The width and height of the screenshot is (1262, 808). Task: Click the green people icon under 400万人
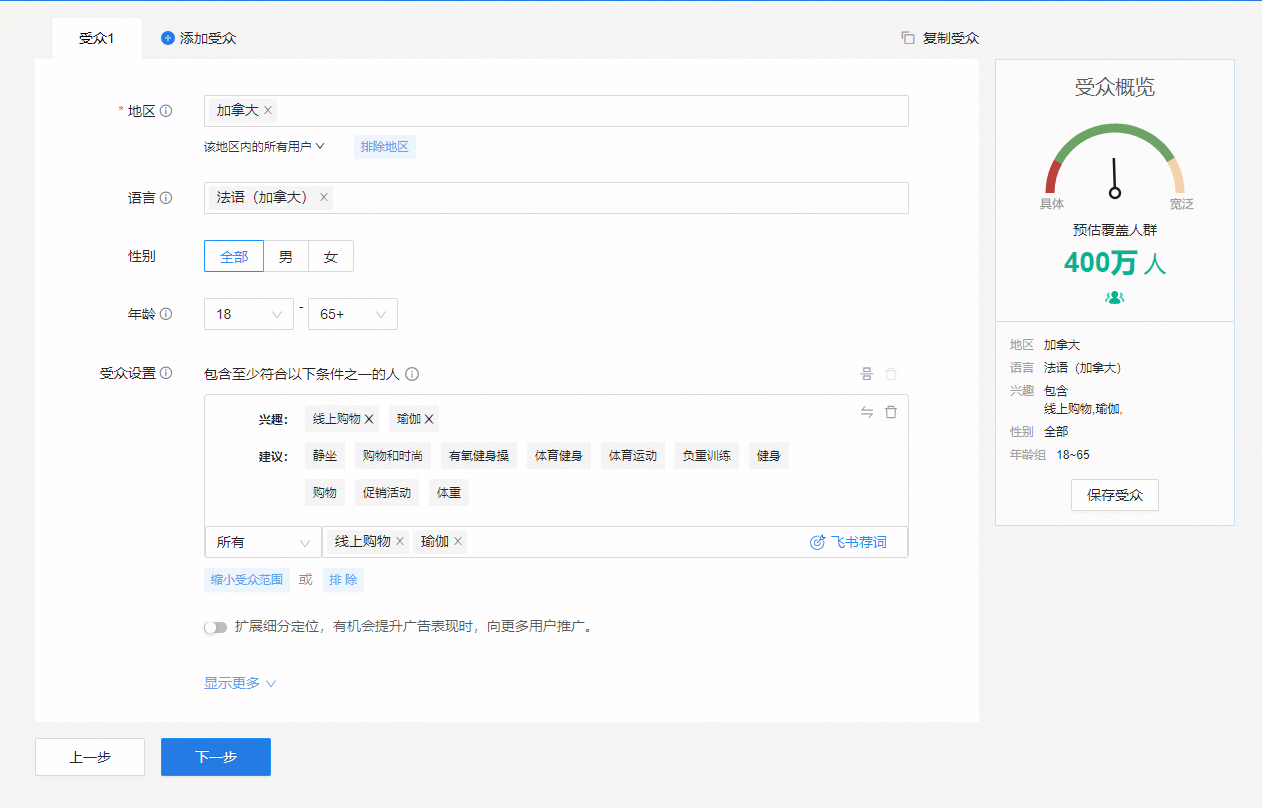pyautogui.click(x=1114, y=297)
